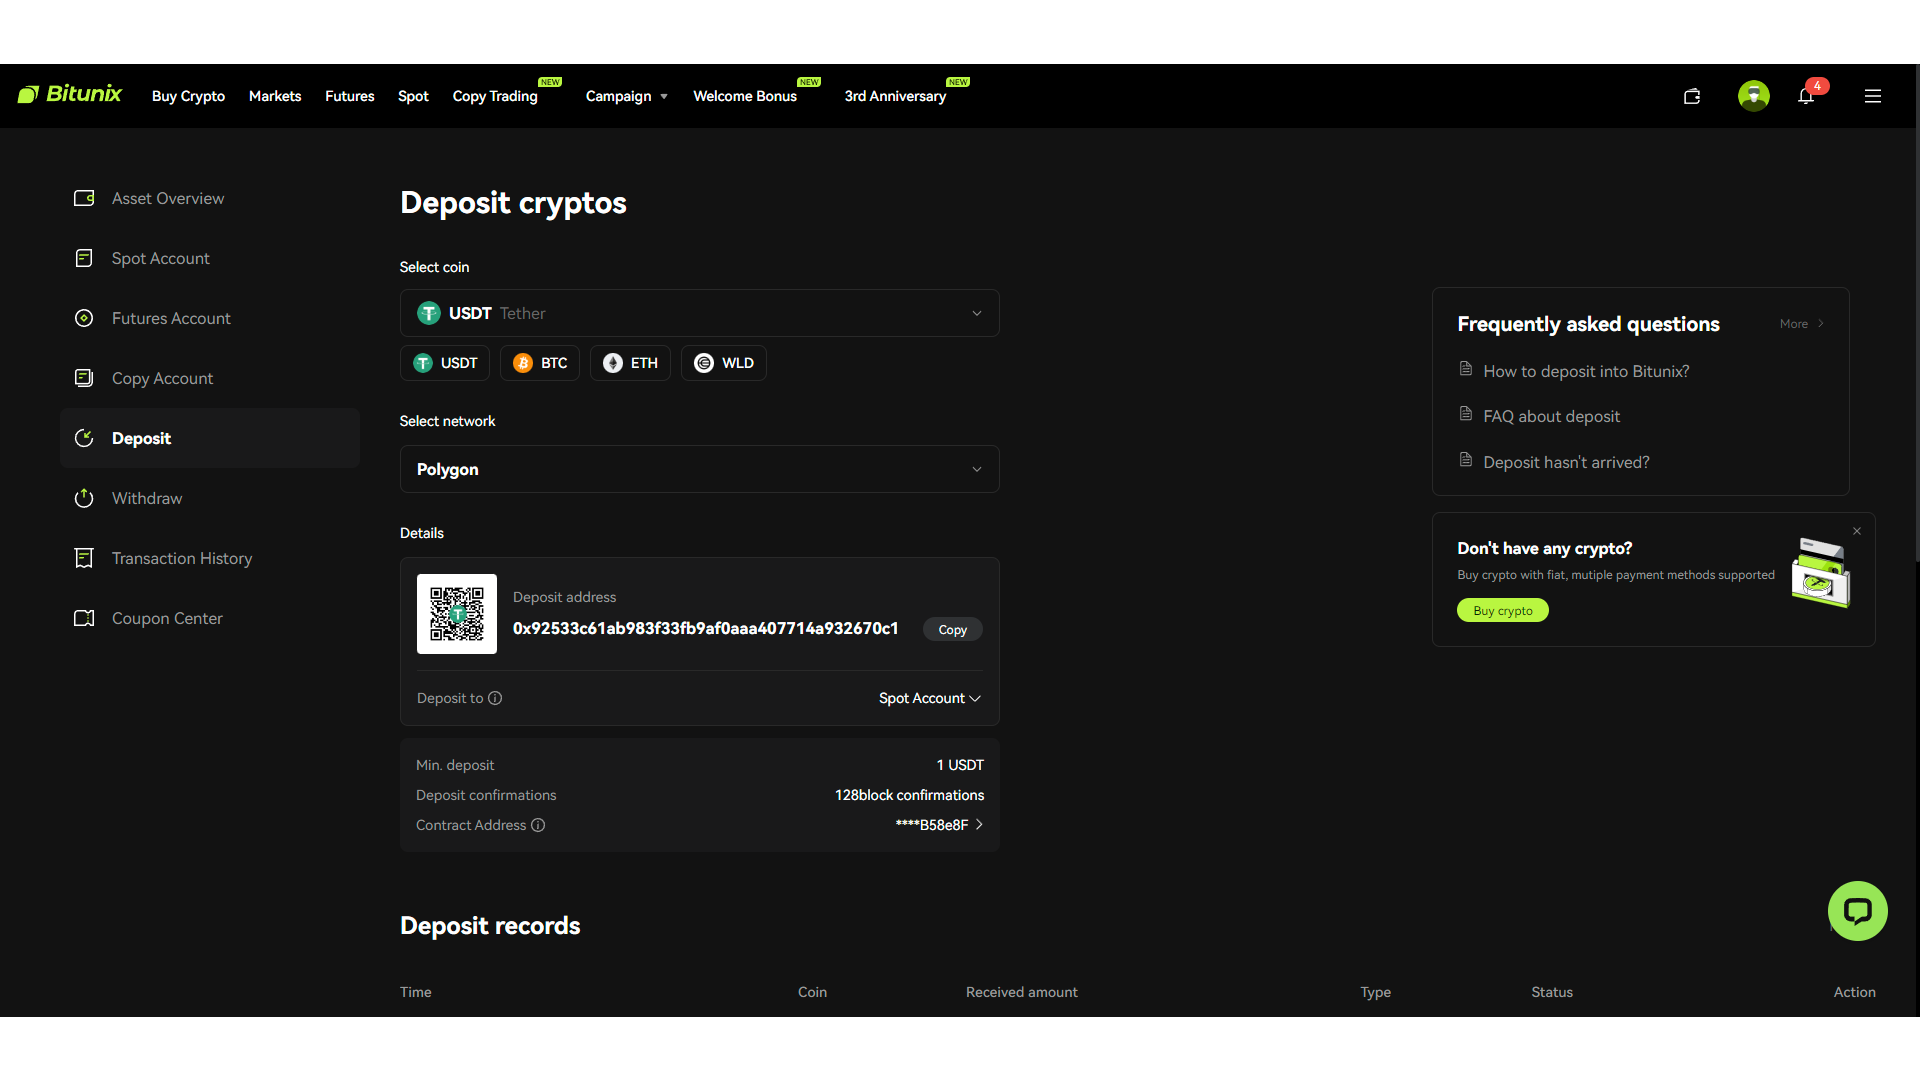
Task: Expand the Select coin dropdown
Action: point(700,313)
